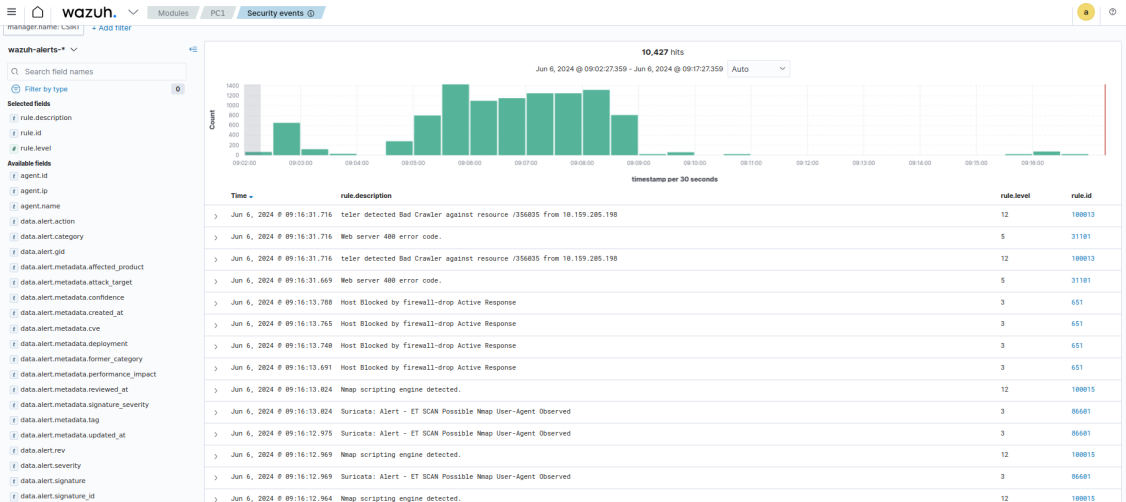Open rule 31101 link at 09:16:31.669
Viewport: 1126px width, 502px height.
1081,280
